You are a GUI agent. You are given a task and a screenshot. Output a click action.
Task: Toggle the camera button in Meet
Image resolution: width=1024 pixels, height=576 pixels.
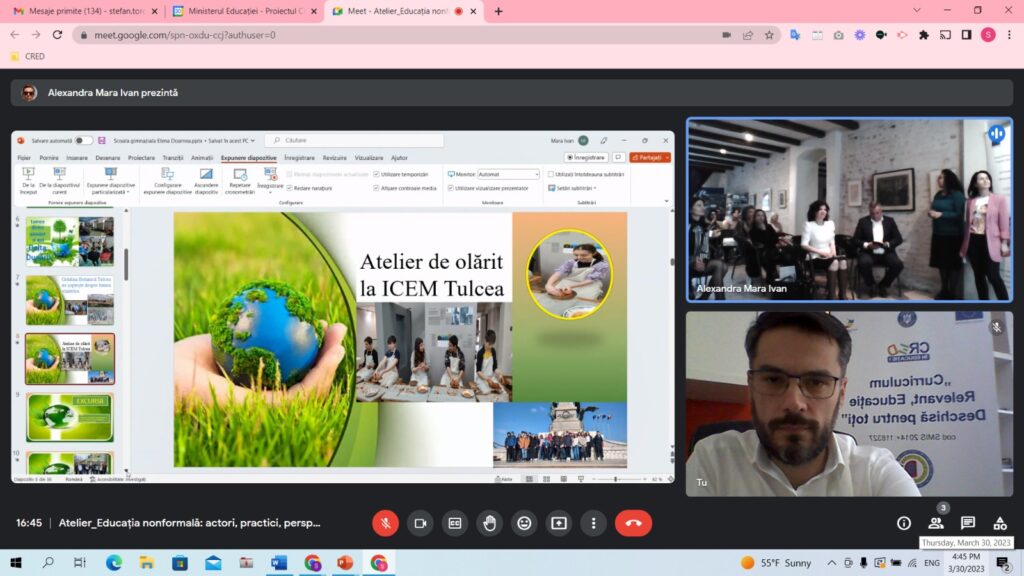click(x=421, y=523)
